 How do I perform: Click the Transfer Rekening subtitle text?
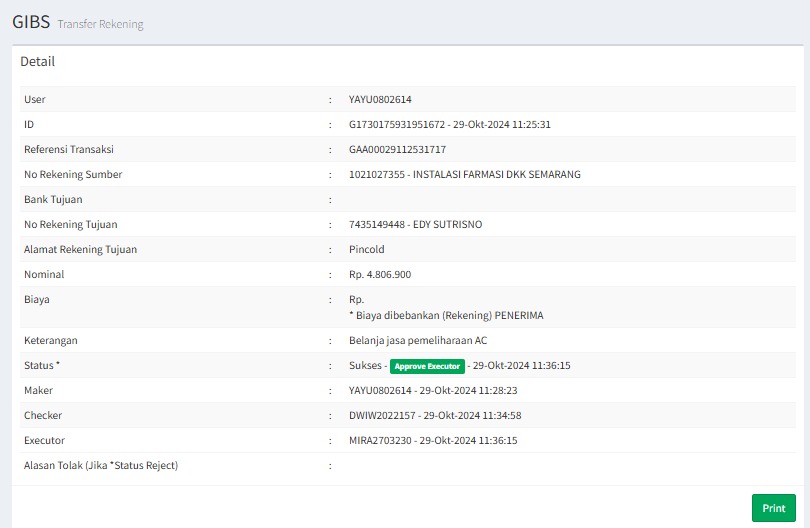[100, 24]
